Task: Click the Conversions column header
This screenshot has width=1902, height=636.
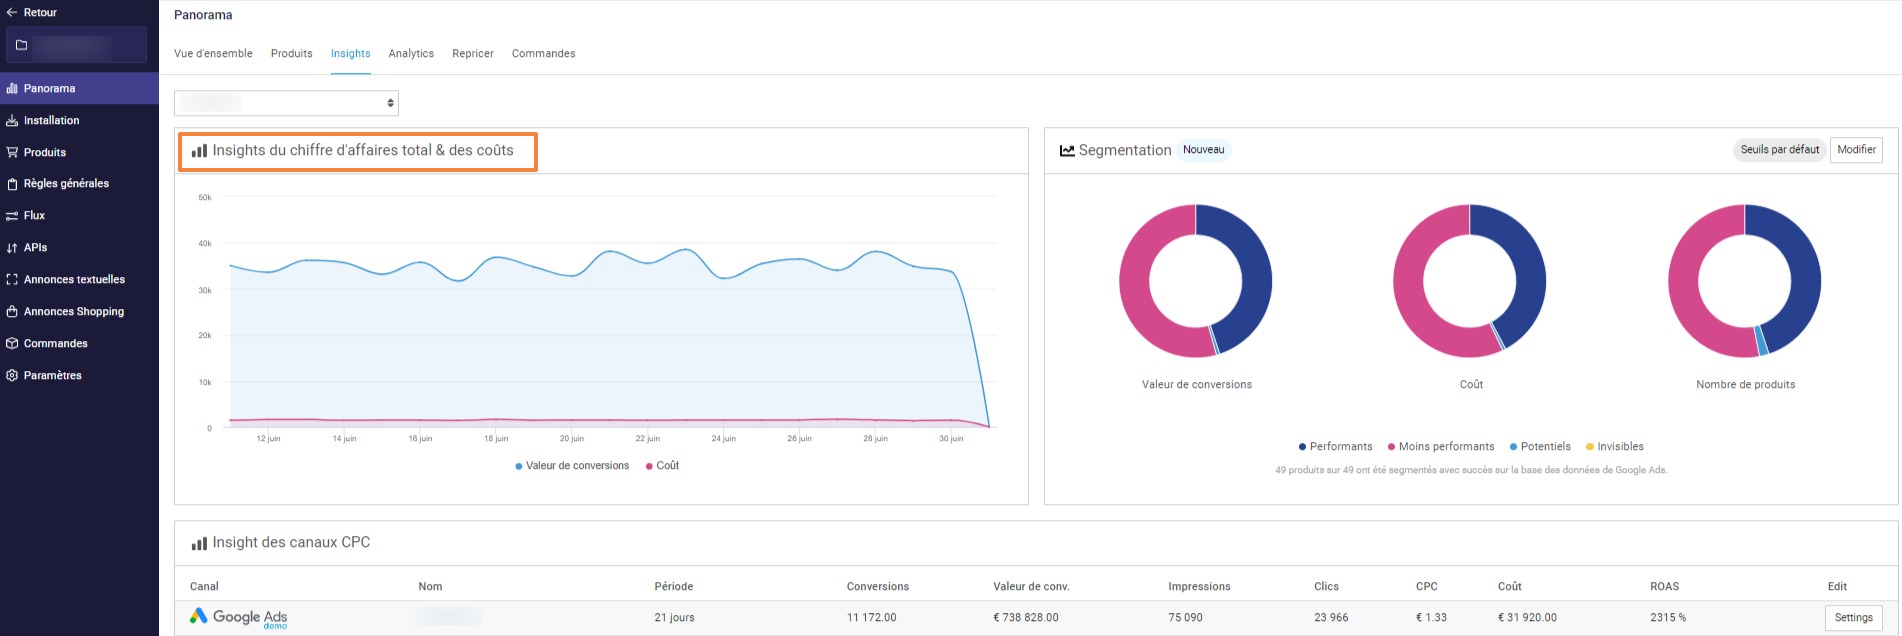Action: 878,587
